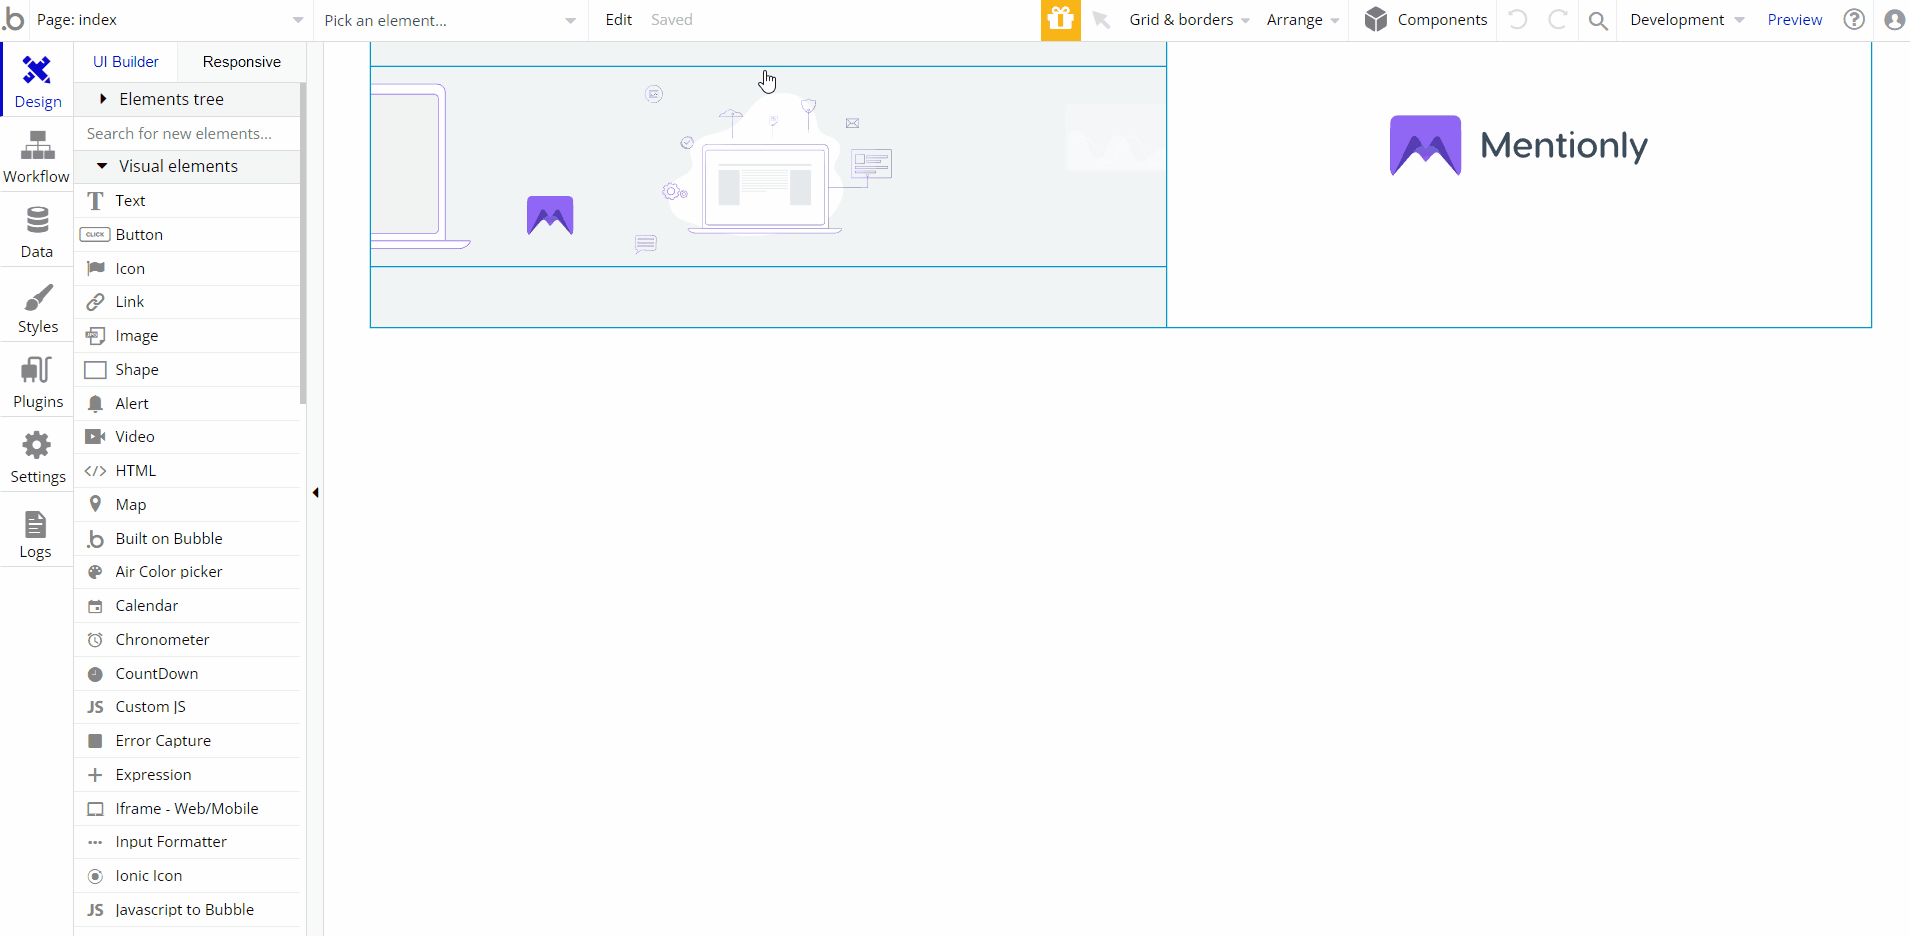Screen dimensions: 1910x936
Task: Click the element inspector pointer icon
Action: click(1101, 20)
